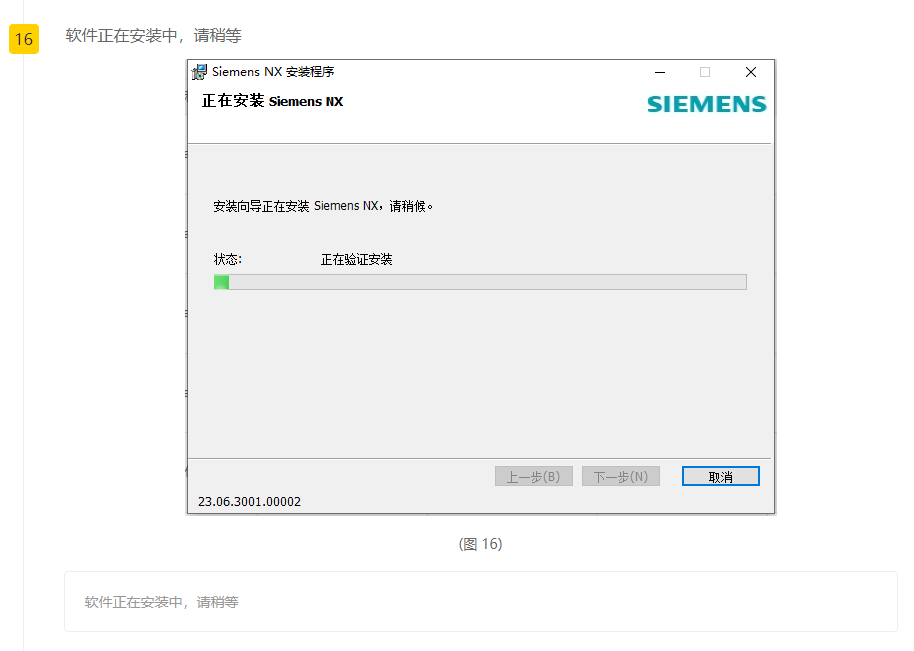914x651 pixels.
Task: Close the Siemens NX installer window
Action: tap(751, 72)
